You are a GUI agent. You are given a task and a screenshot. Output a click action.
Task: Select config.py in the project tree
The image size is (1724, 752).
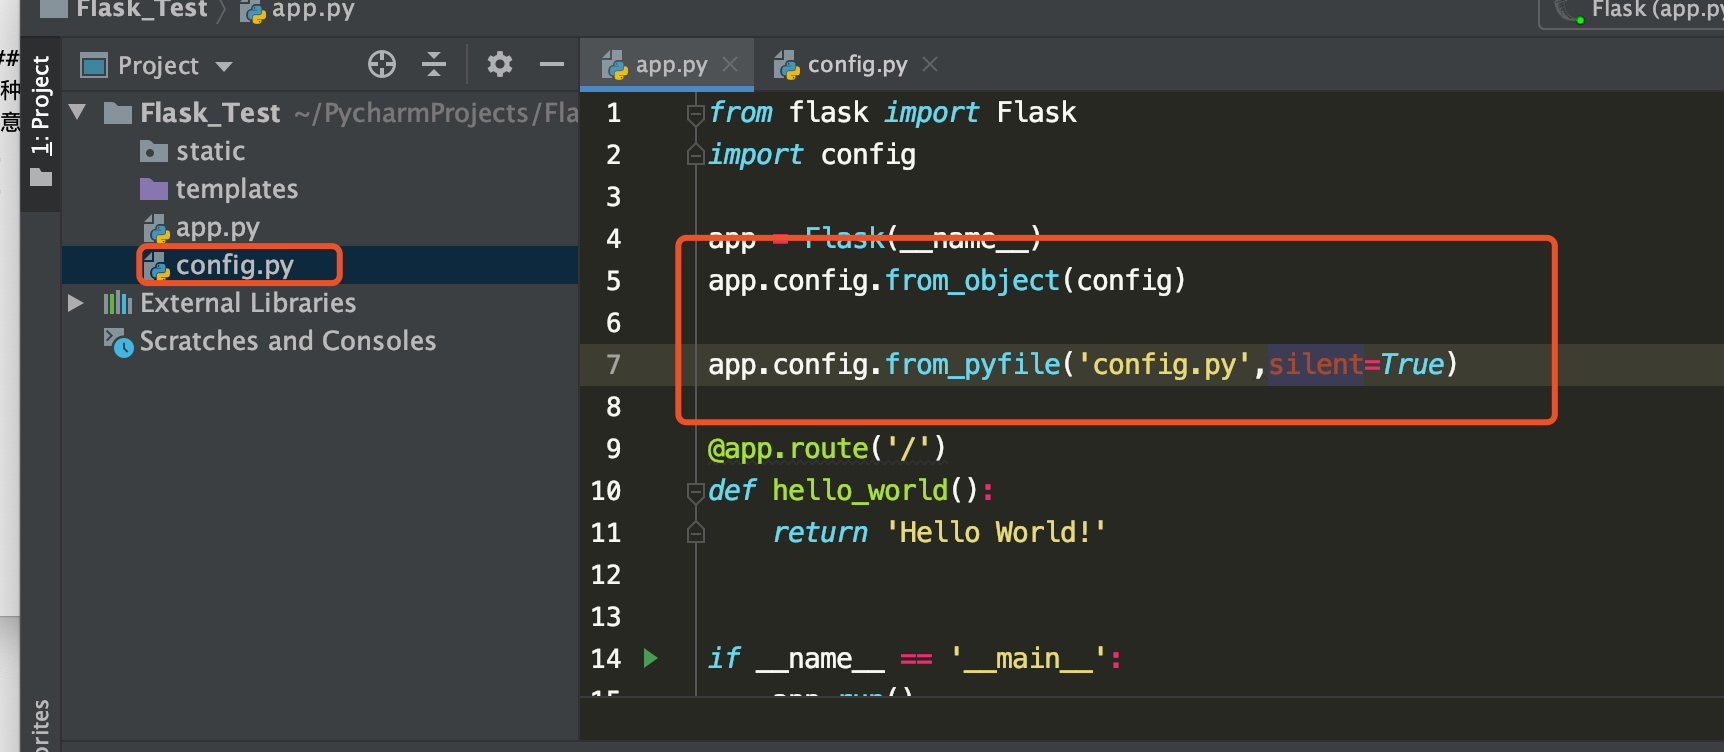coord(234,265)
